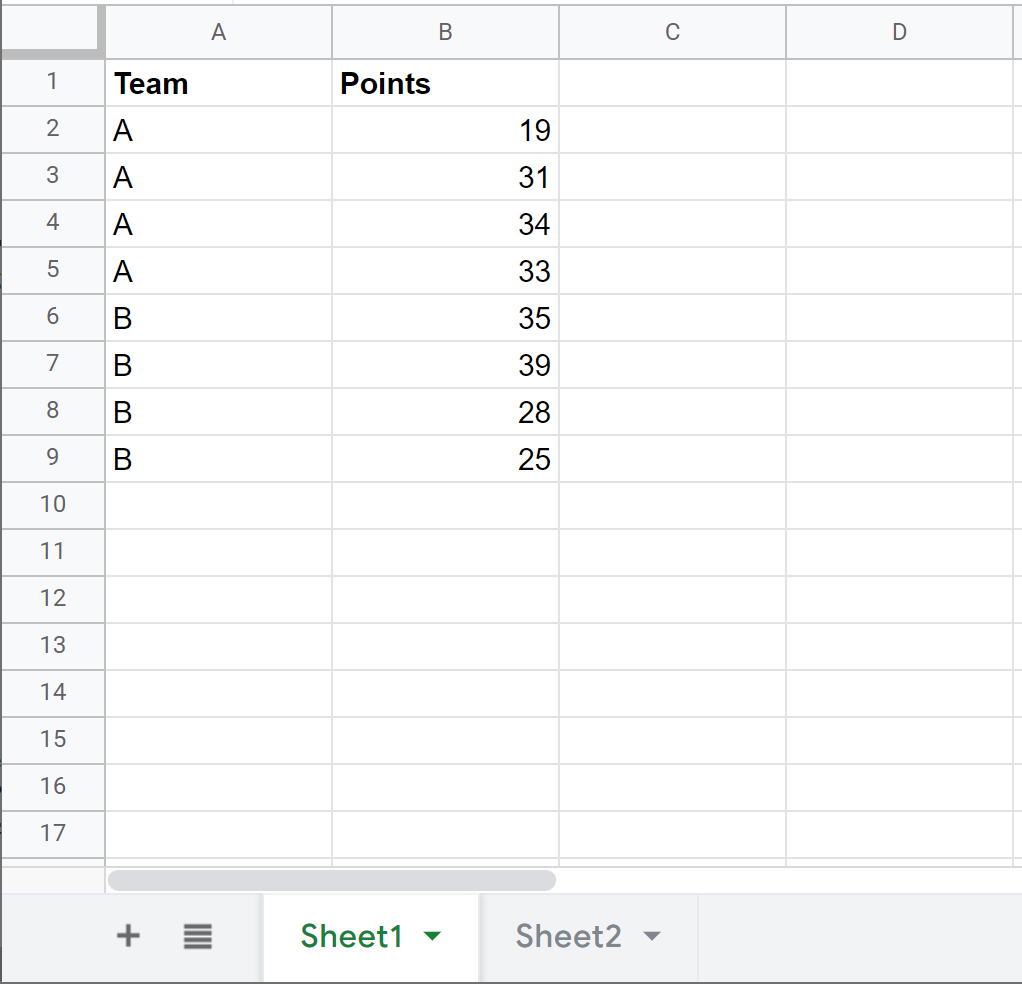Open the all sheets list icon
The width and height of the screenshot is (1022, 984).
tap(198, 936)
